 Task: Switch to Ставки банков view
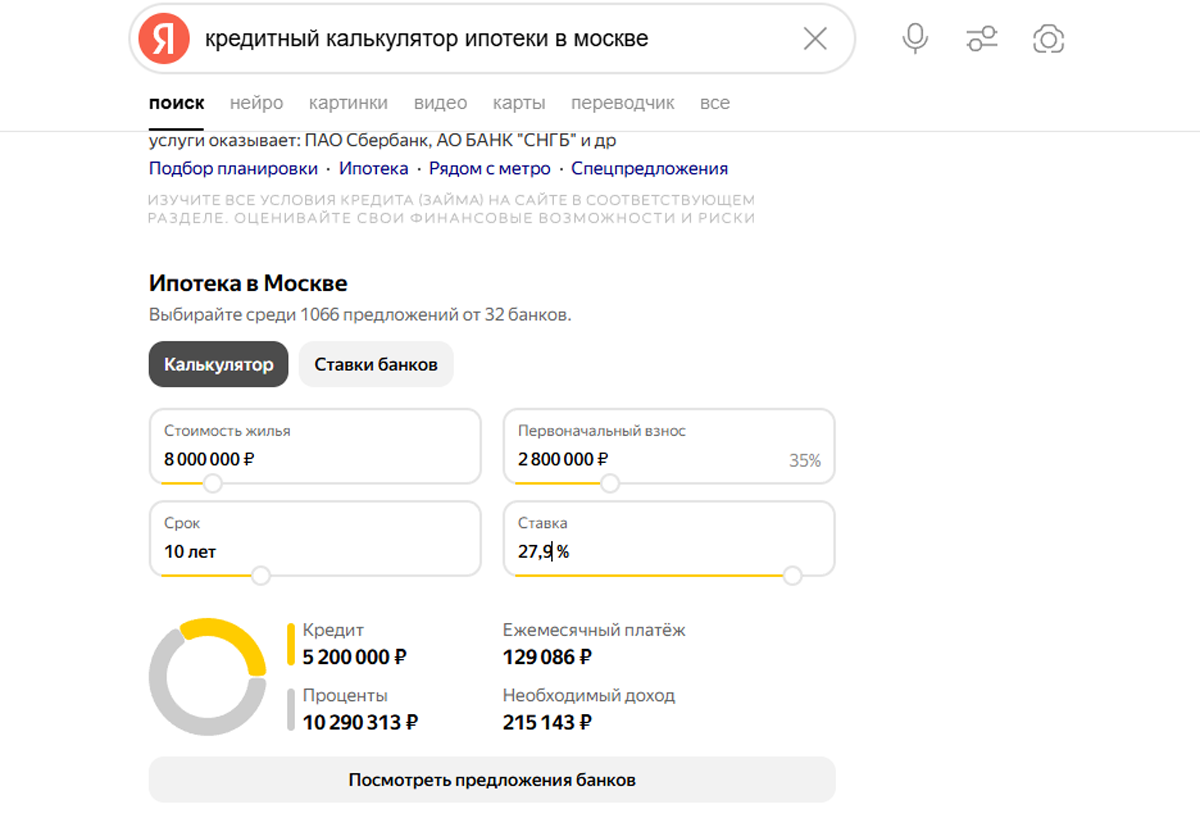376,364
